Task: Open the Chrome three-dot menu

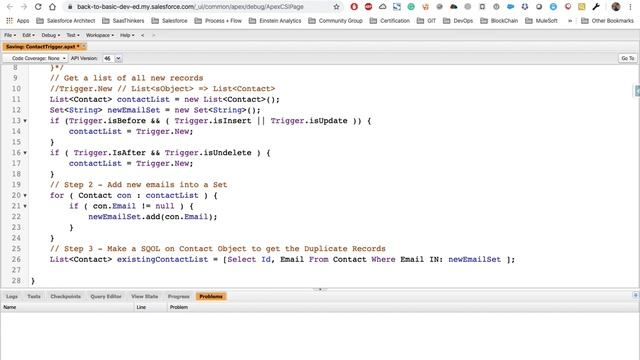Action: [x=631, y=7]
